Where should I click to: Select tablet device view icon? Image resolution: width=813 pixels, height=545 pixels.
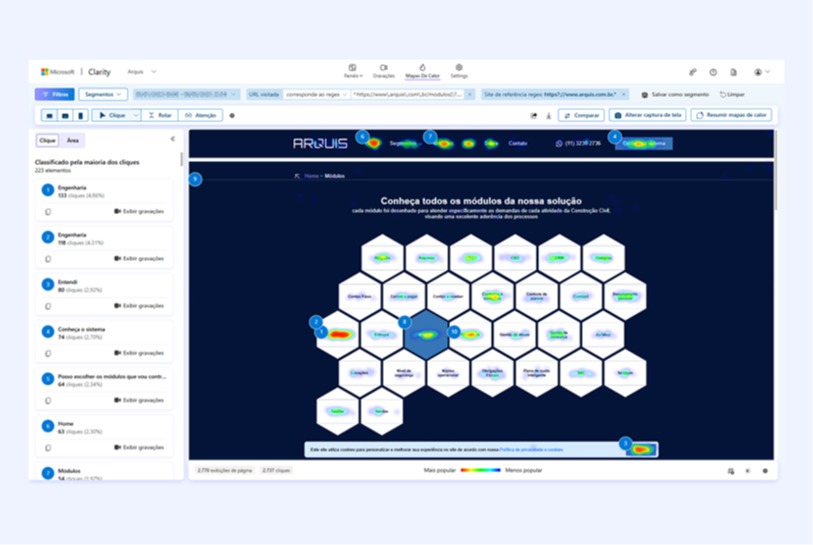click(65, 116)
